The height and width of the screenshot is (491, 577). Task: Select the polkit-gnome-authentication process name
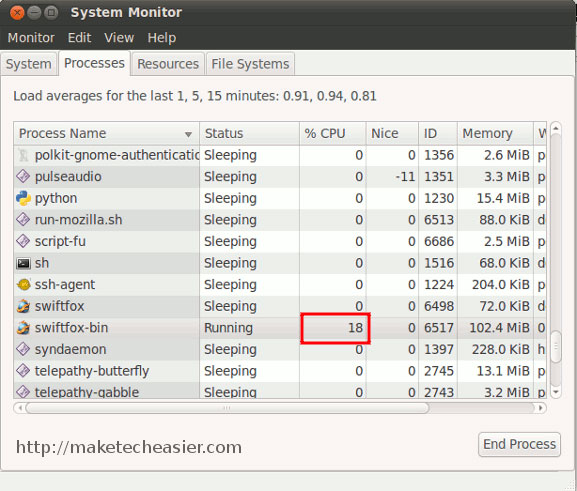117,155
